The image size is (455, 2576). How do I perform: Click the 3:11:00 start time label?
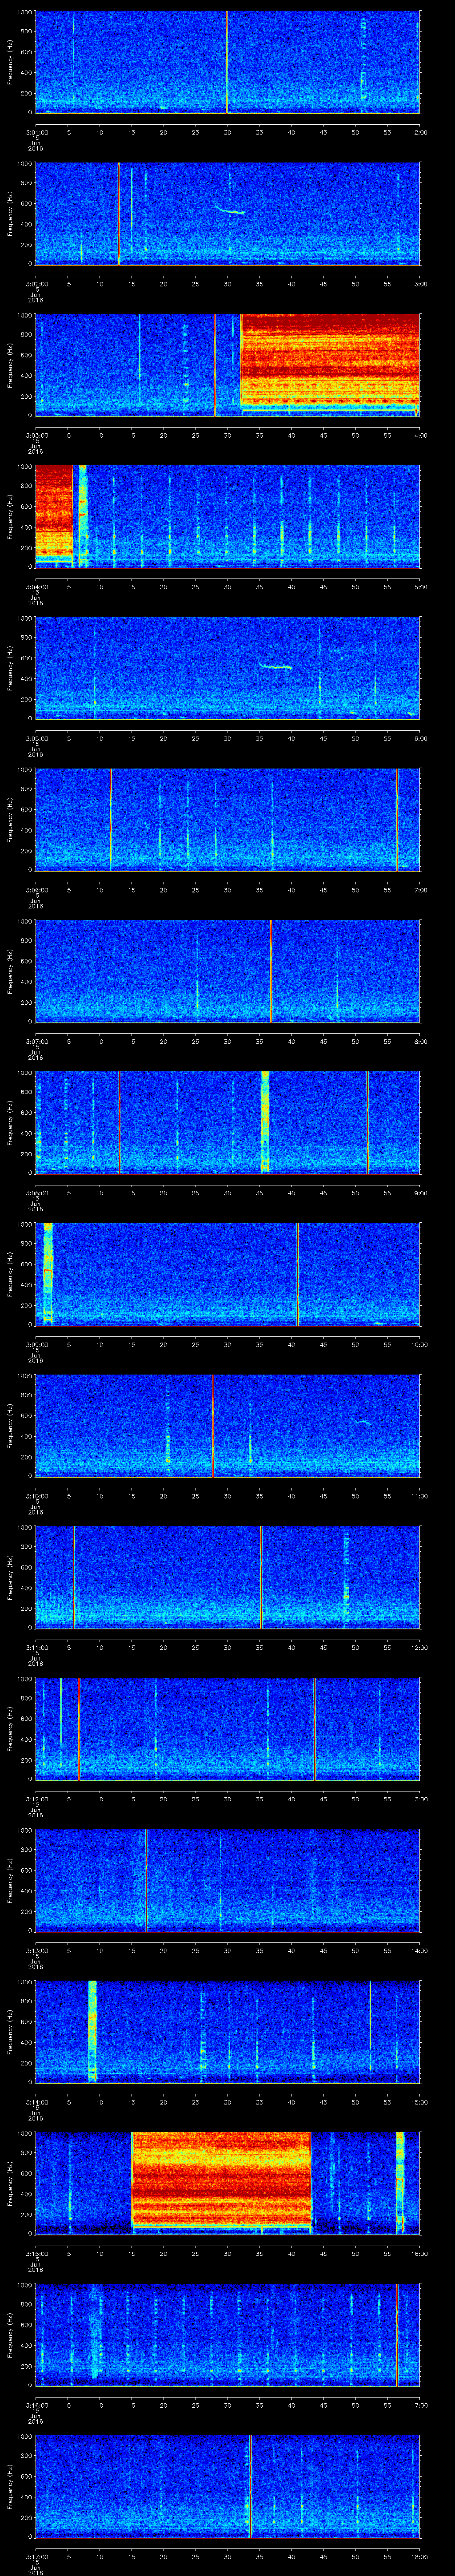tap(37, 1647)
